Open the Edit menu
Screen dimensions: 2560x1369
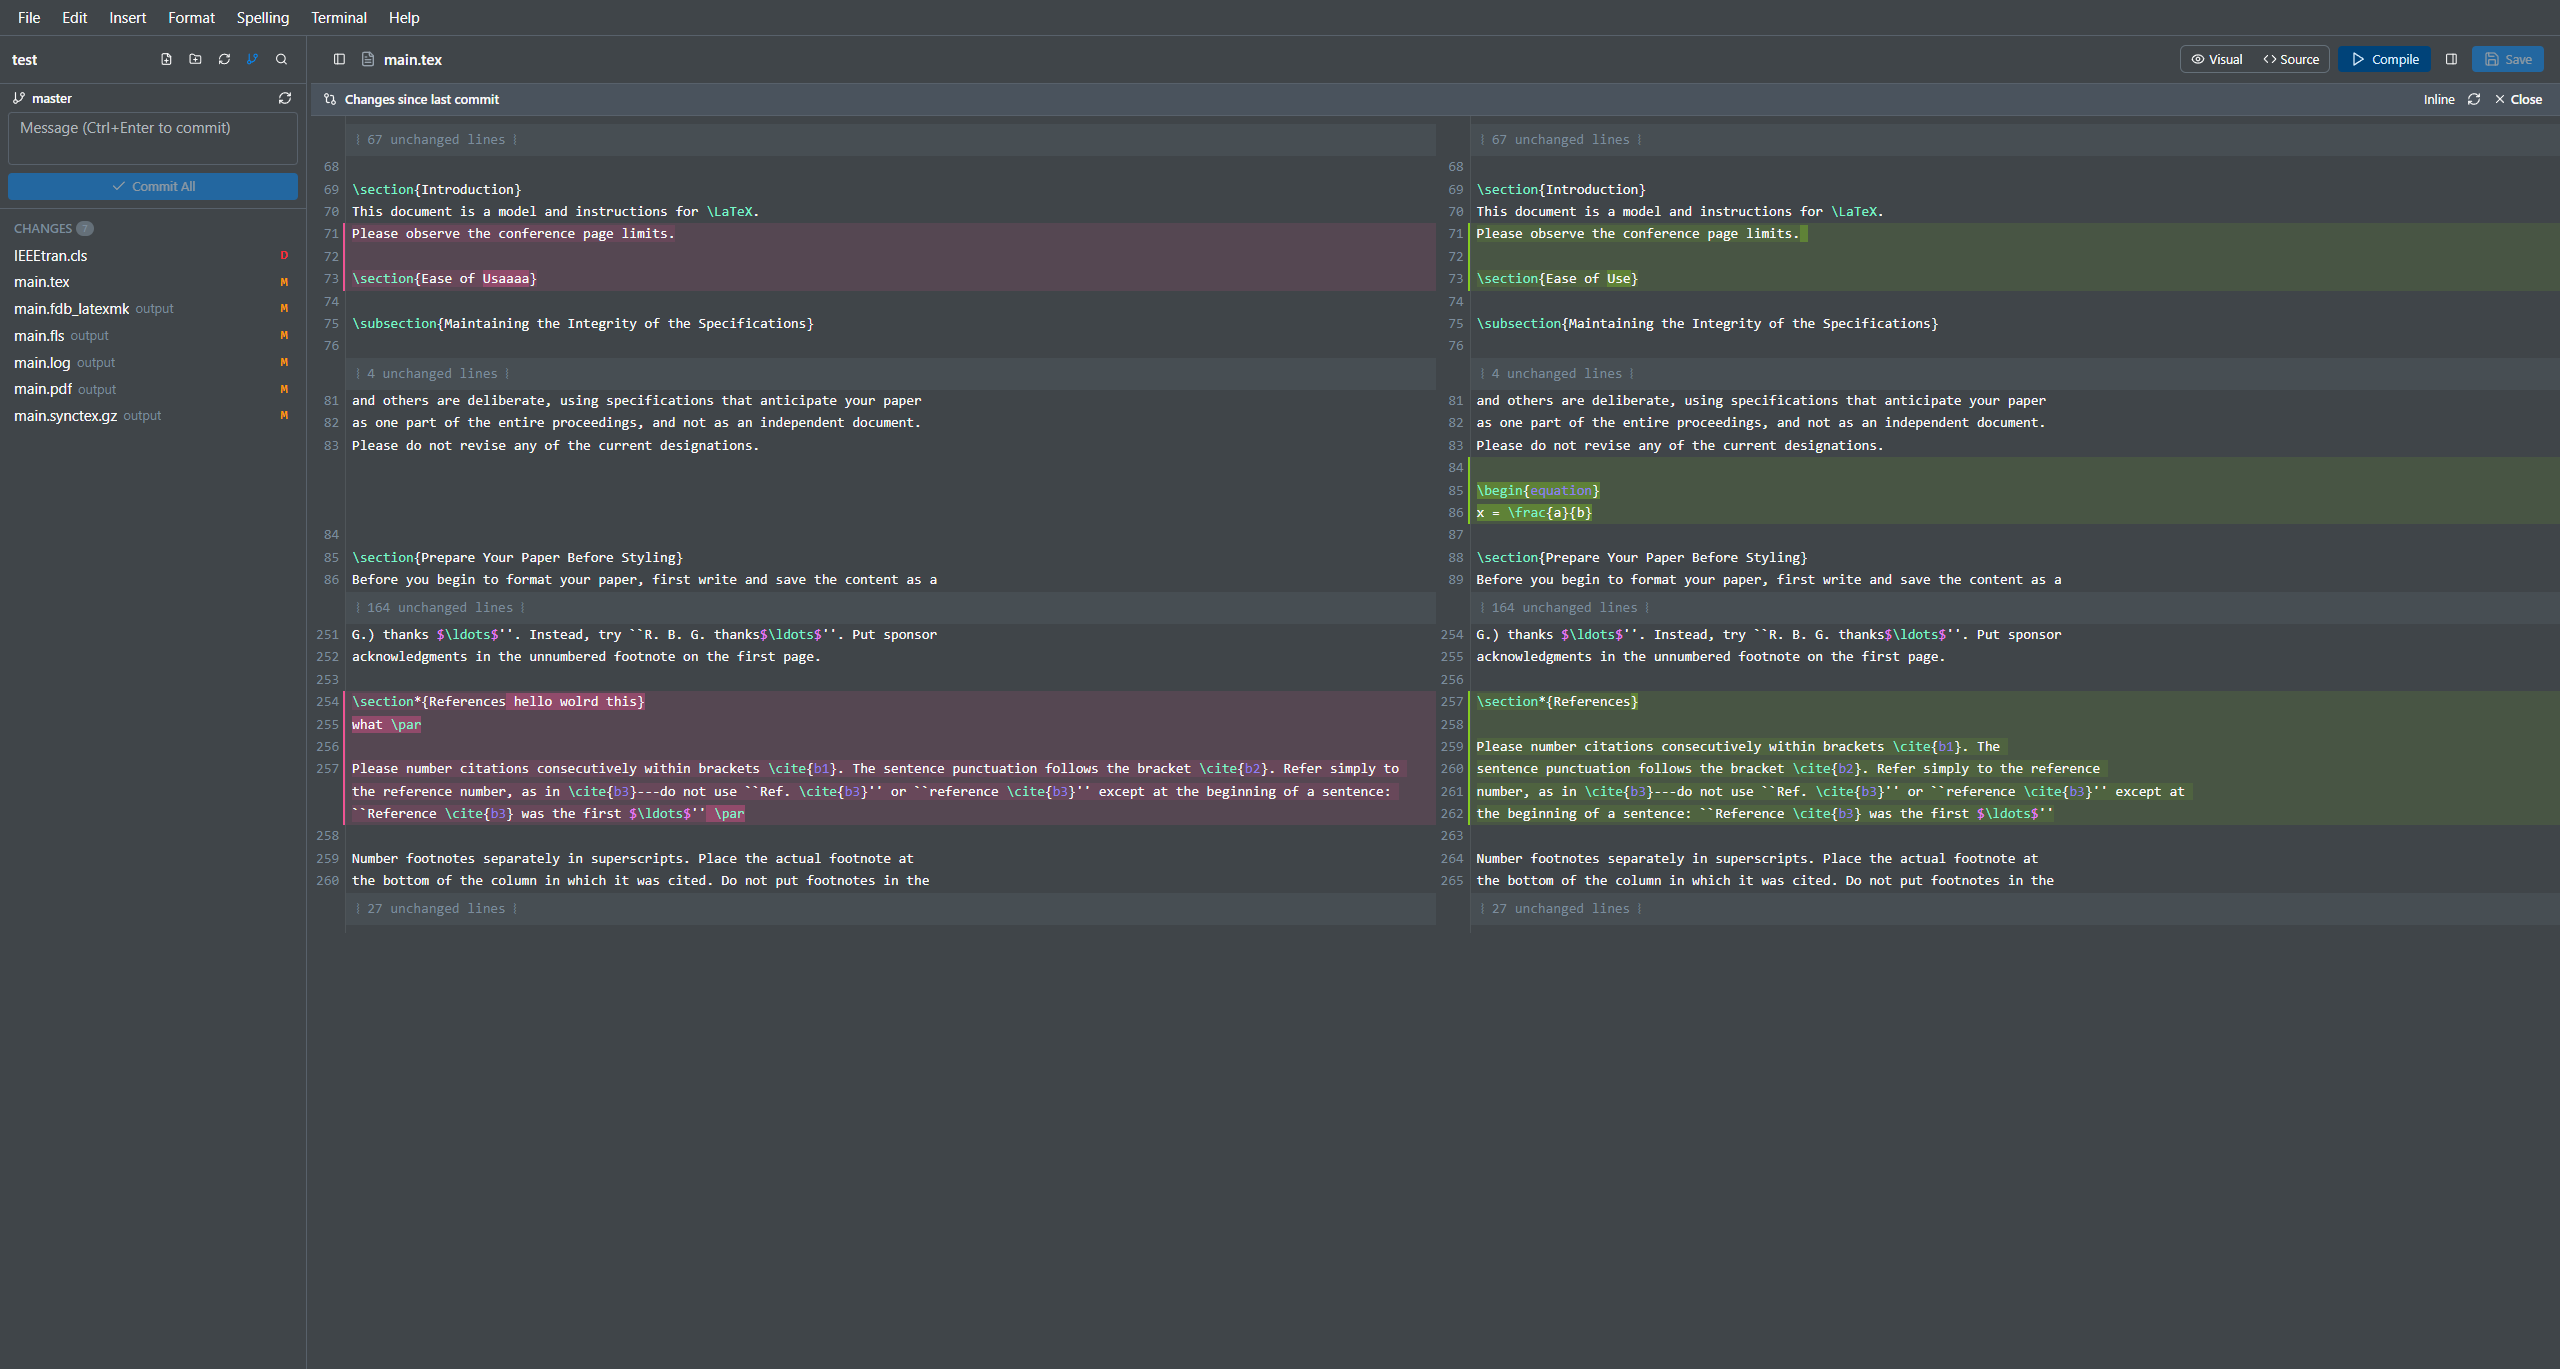pyautogui.click(x=74, y=17)
